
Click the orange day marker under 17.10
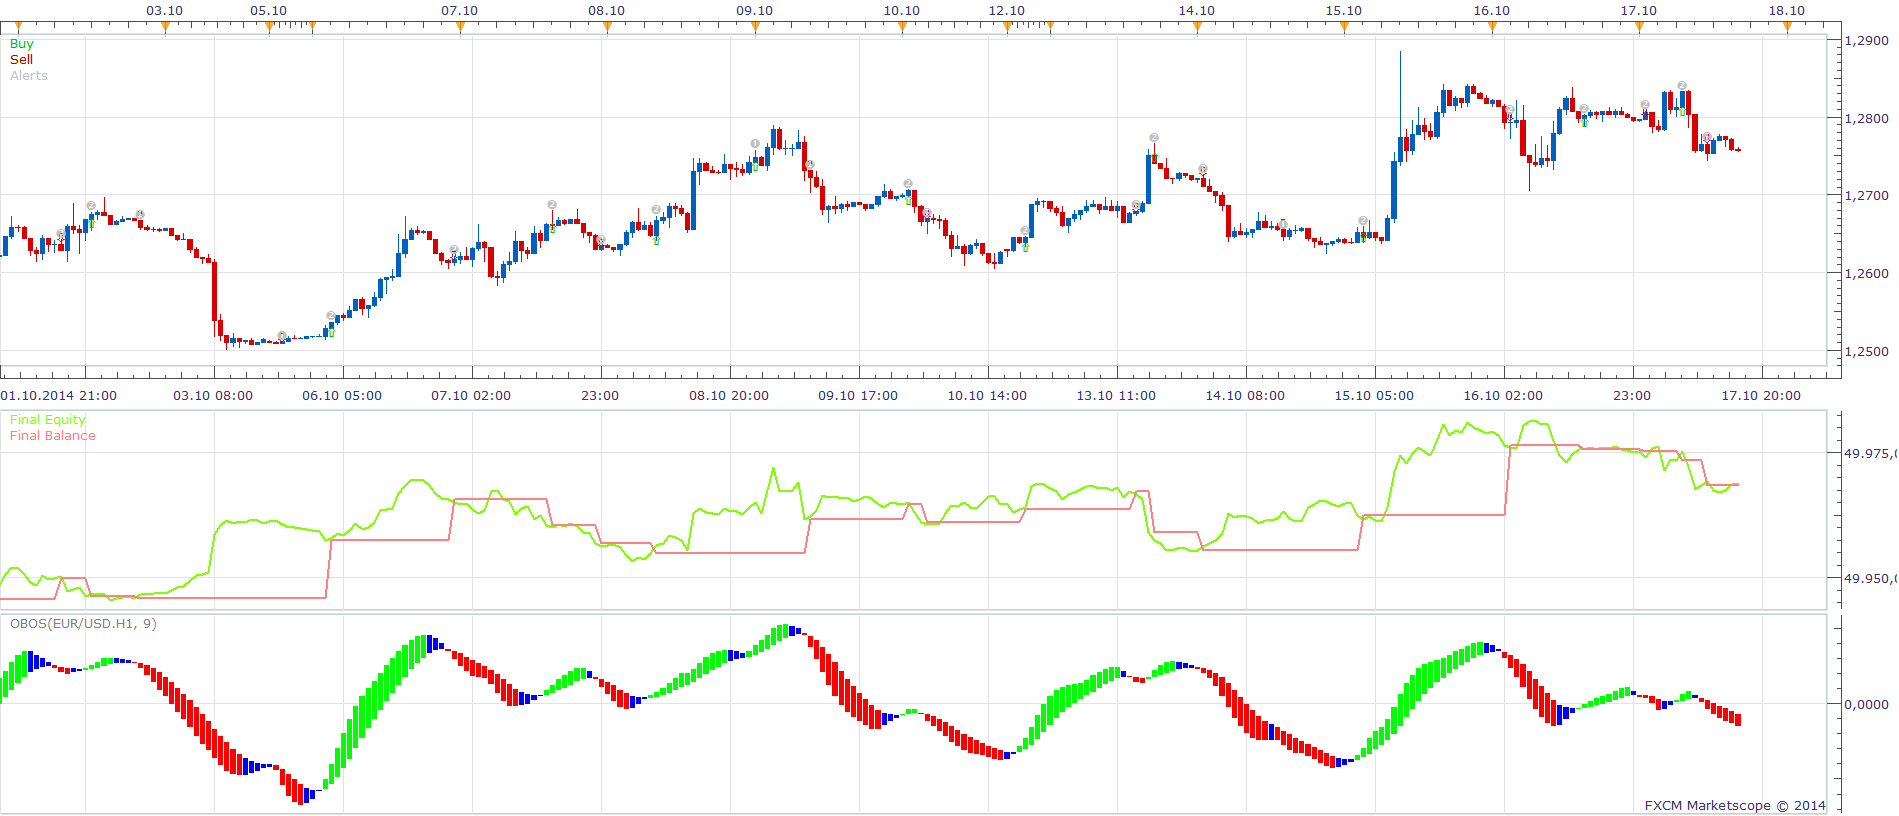1639,28
